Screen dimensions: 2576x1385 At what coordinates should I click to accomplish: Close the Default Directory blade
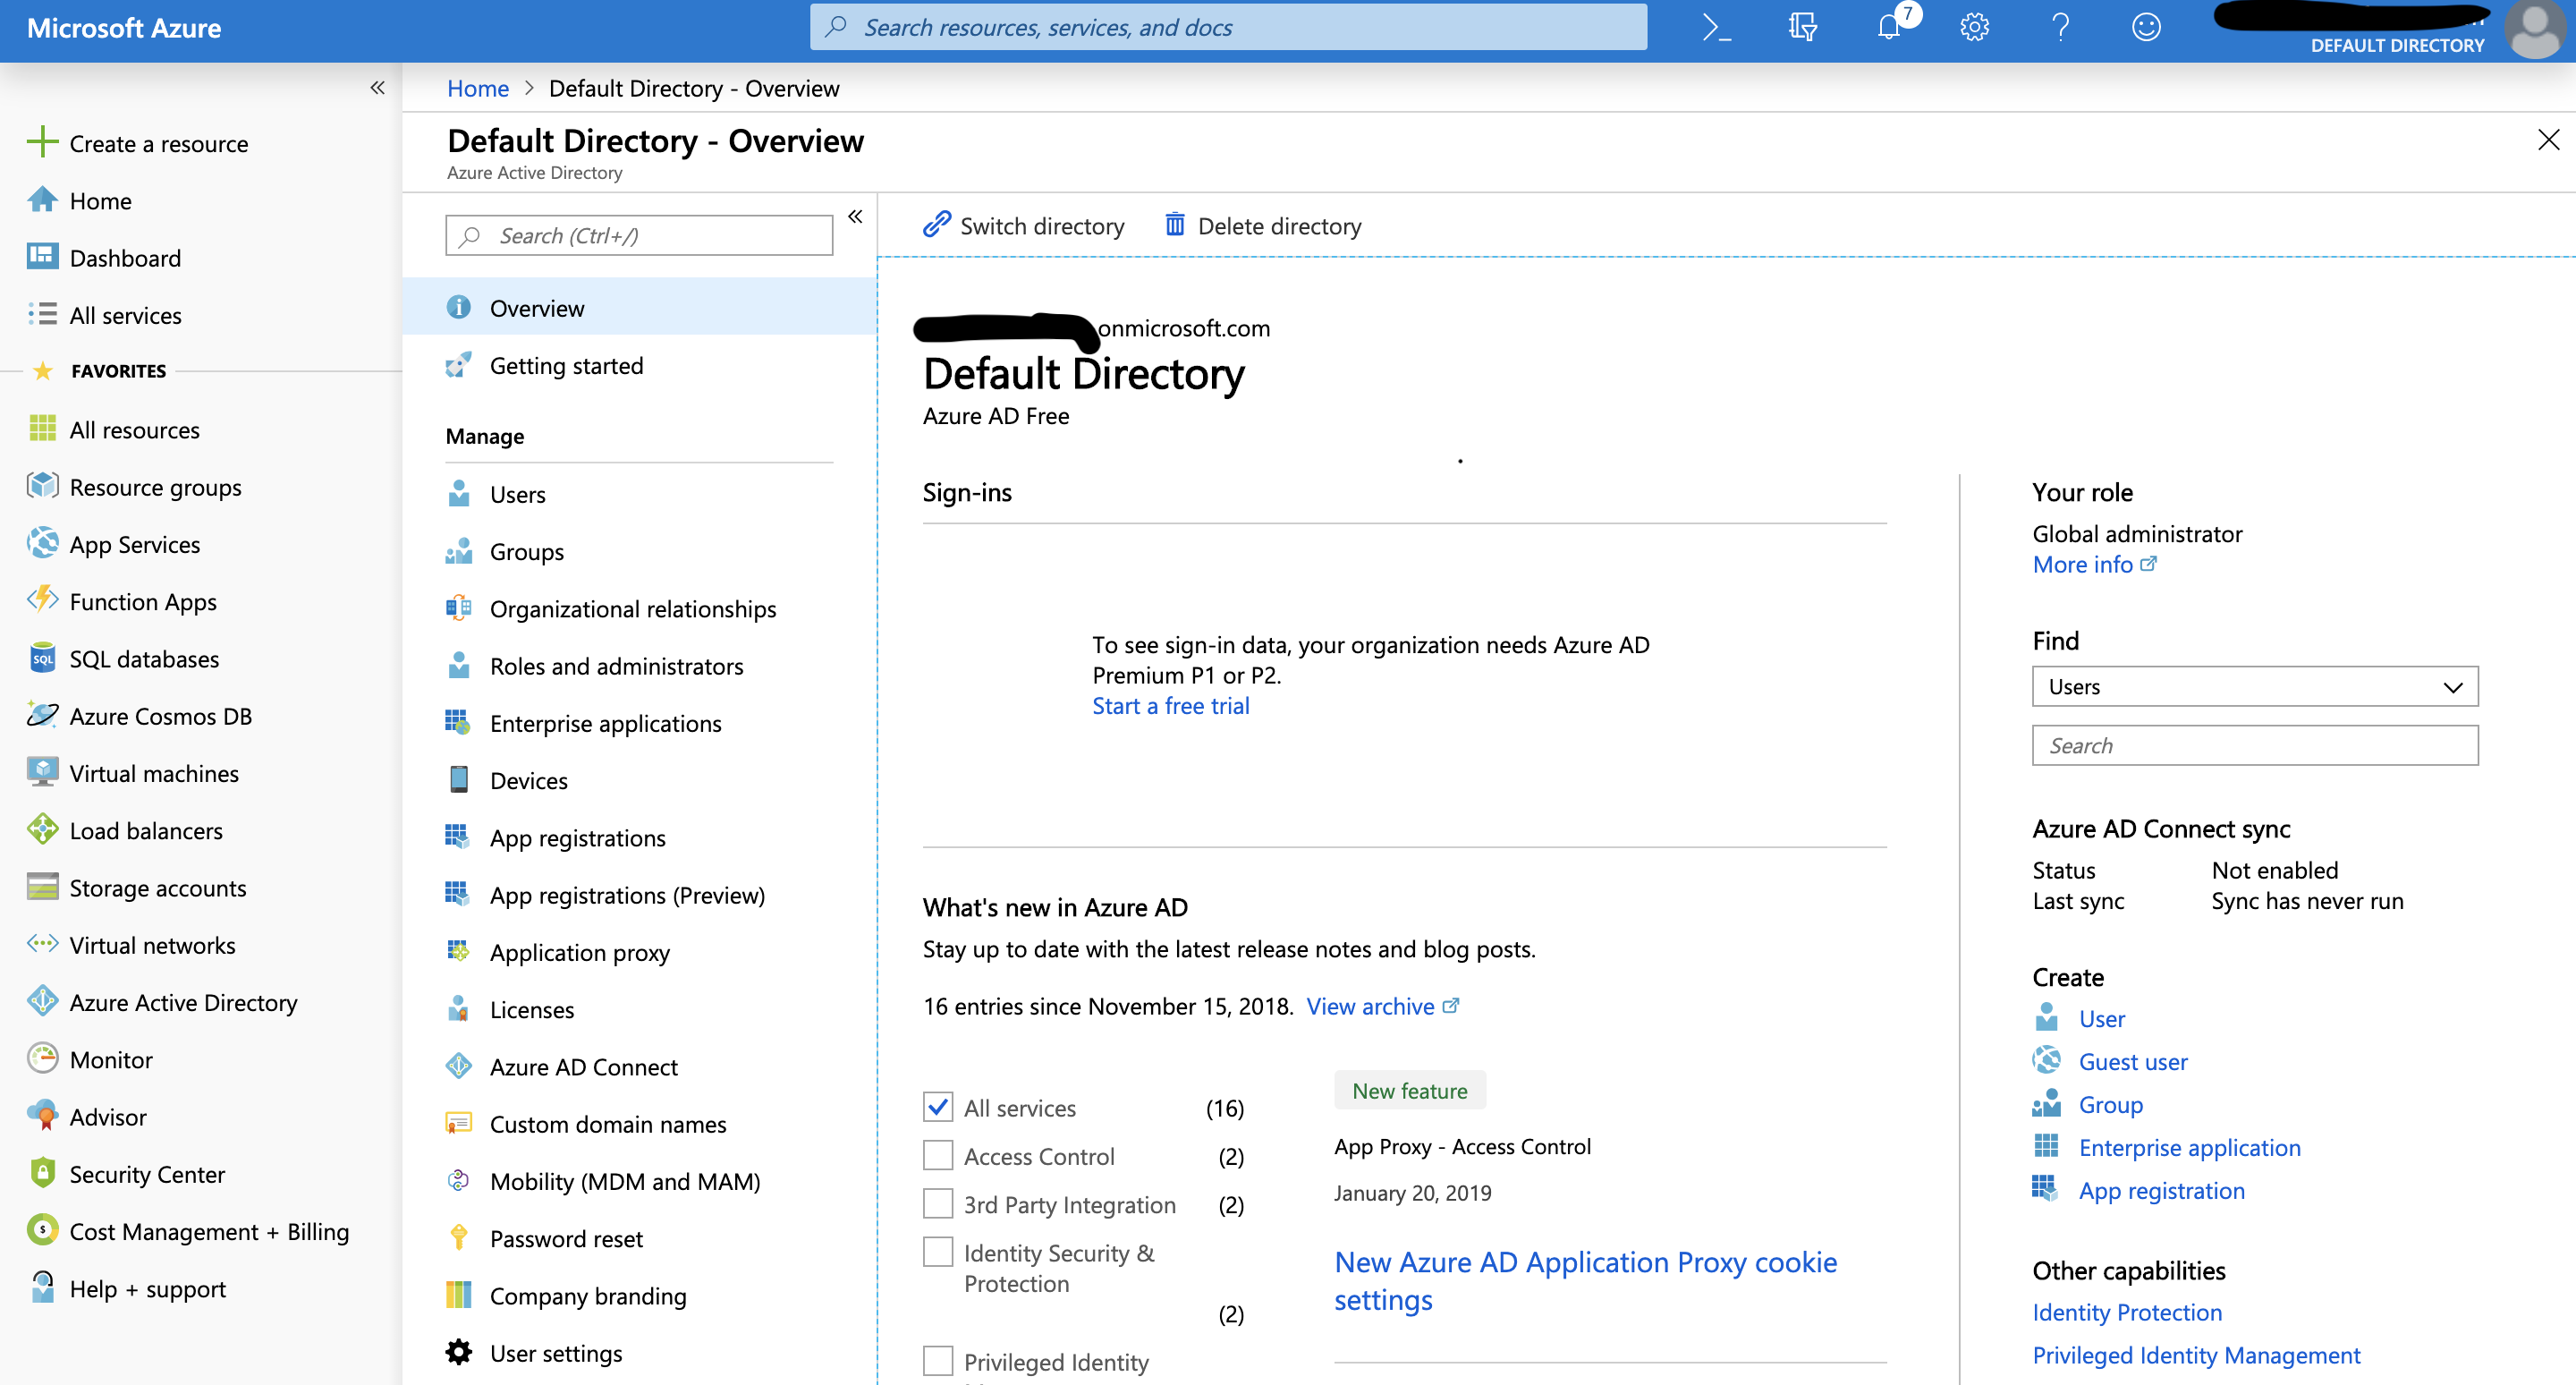(2549, 140)
